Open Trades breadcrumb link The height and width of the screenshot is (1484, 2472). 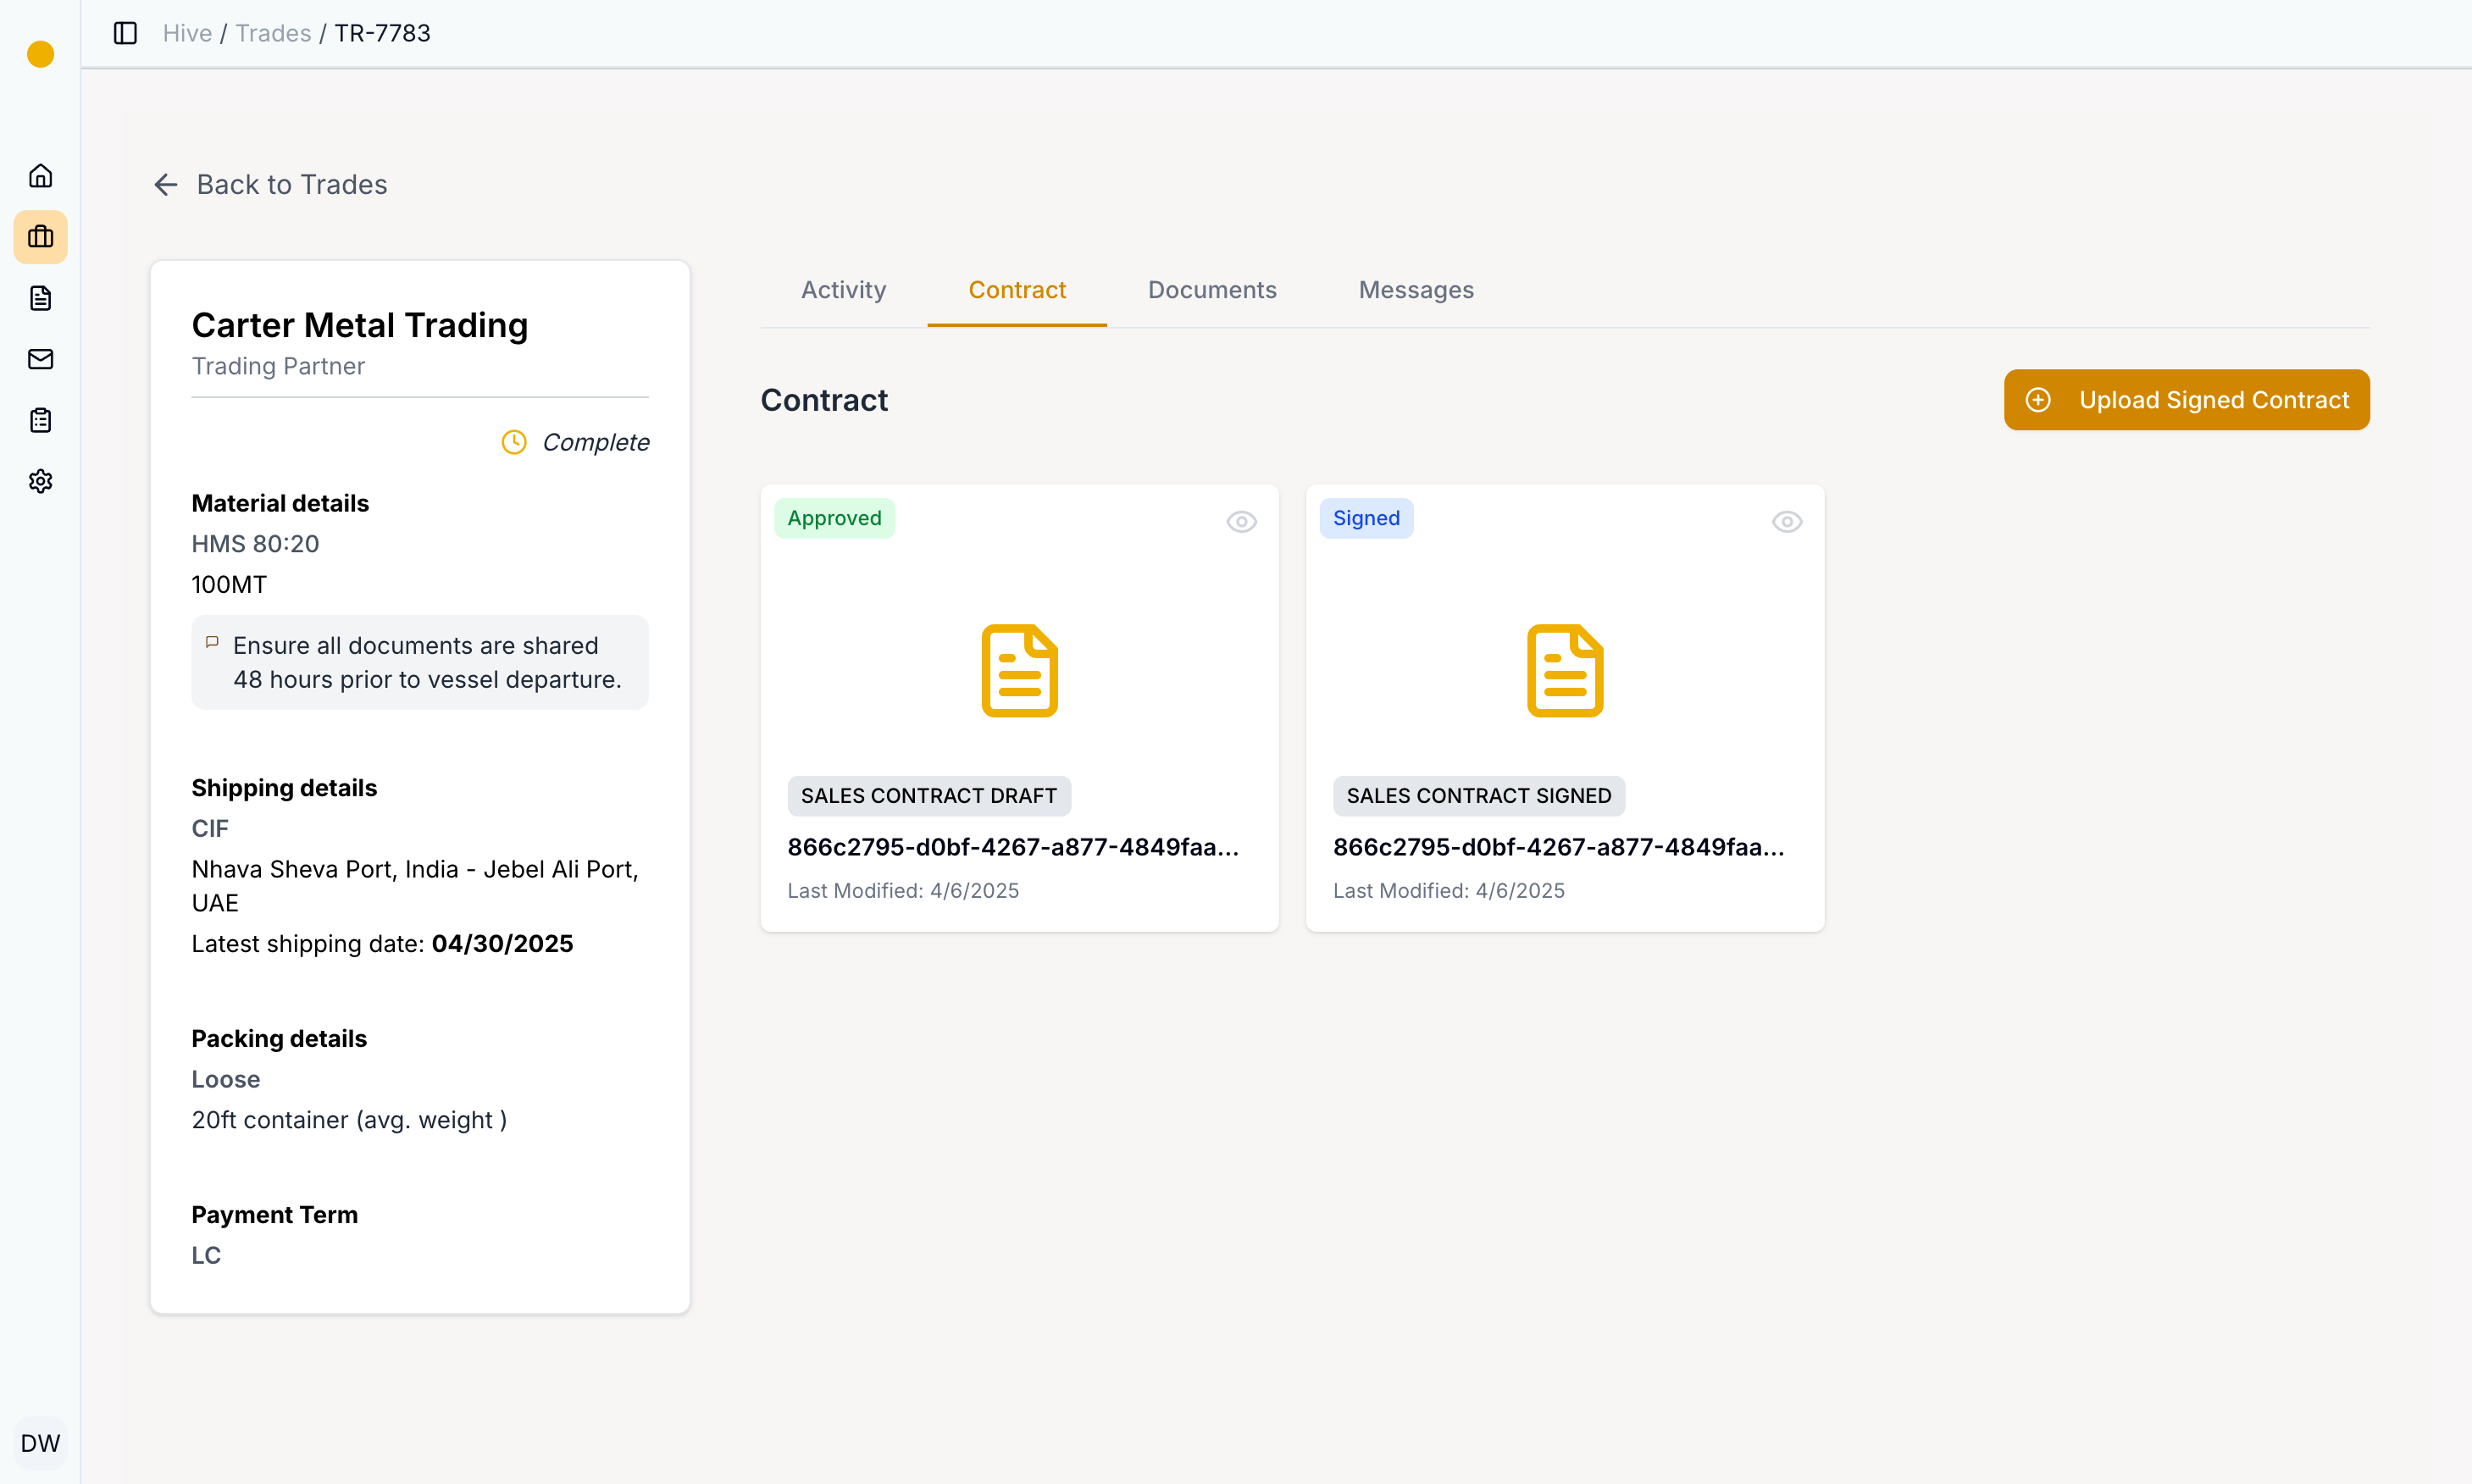(x=273, y=33)
